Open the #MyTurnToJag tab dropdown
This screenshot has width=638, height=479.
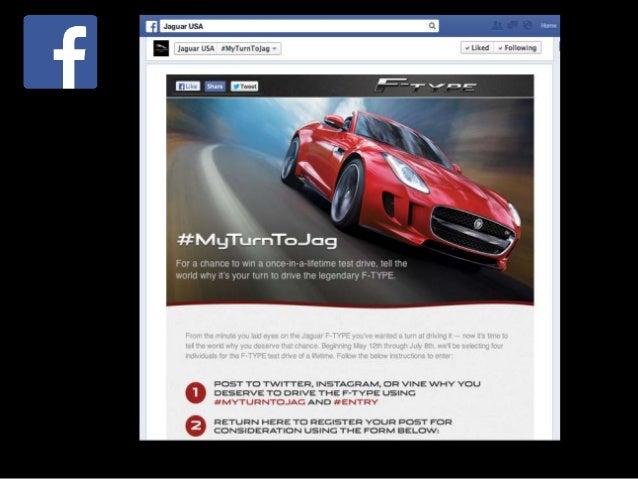click(249, 48)
